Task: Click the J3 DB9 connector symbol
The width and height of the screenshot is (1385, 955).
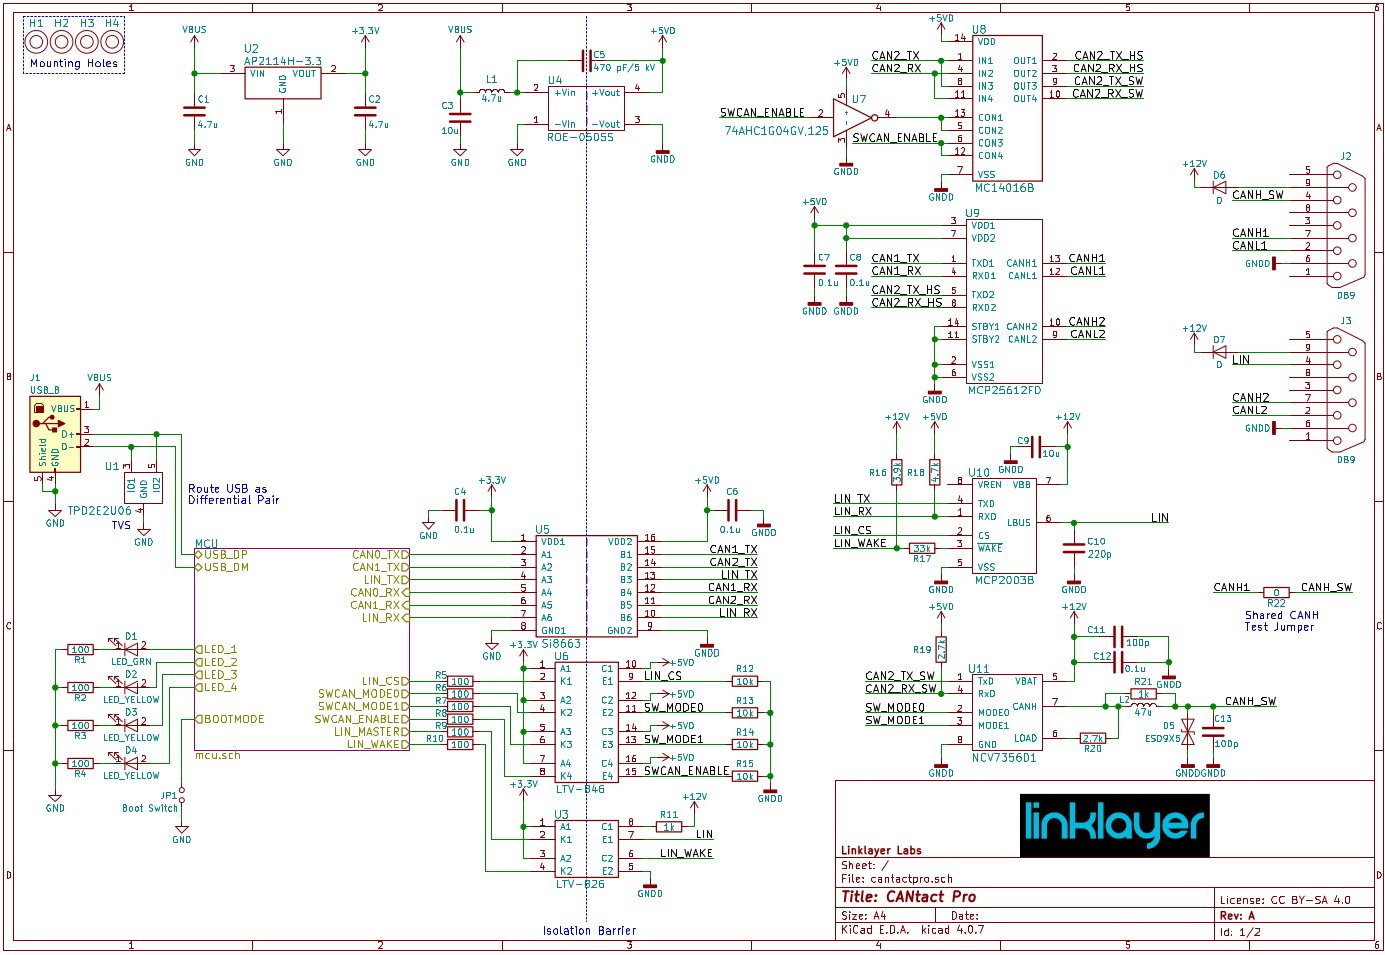Action: tap(1345, 390)
